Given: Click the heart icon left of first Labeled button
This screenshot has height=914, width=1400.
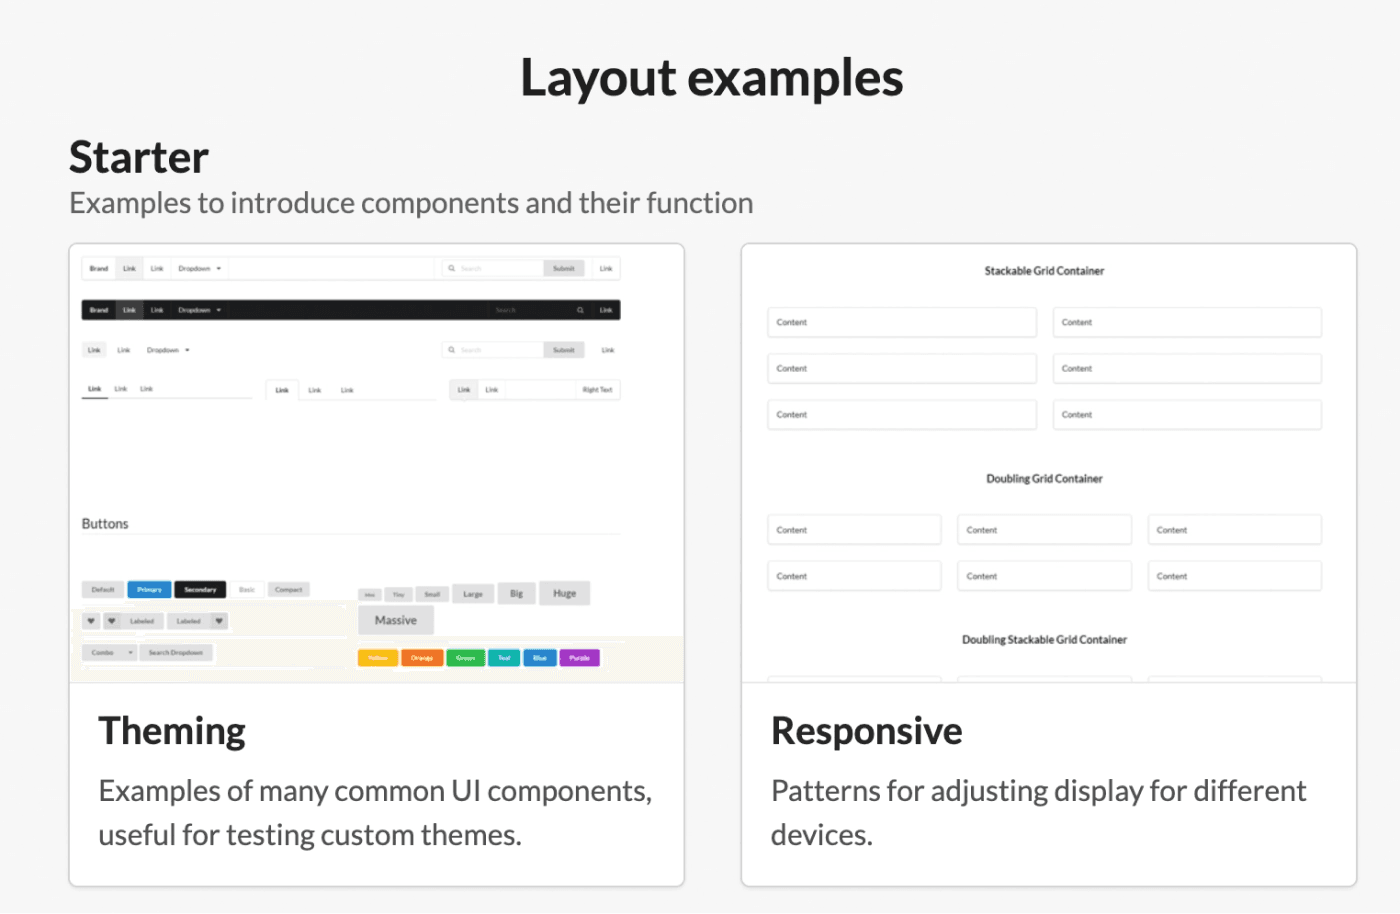Looking at the screenshot, I should pyautogui.click(x=112, y=621).
